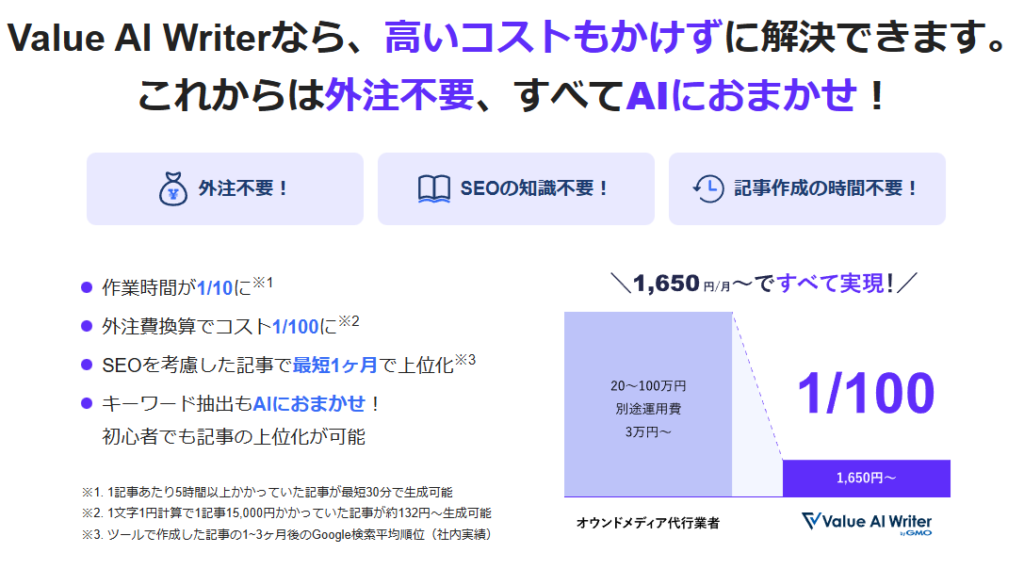
Task: Click footnote ※3 about Google検索平均順位
Action: (286, 534)
